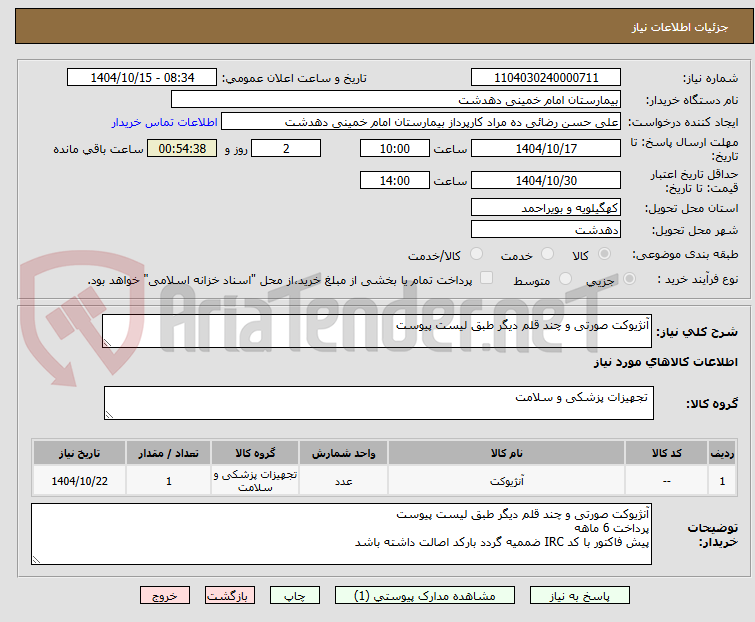Image resolution: width=755 pixels, height=622 pixels.
Task: Click the response deadline date 1404/10/17
Action: tap(546, 148)
